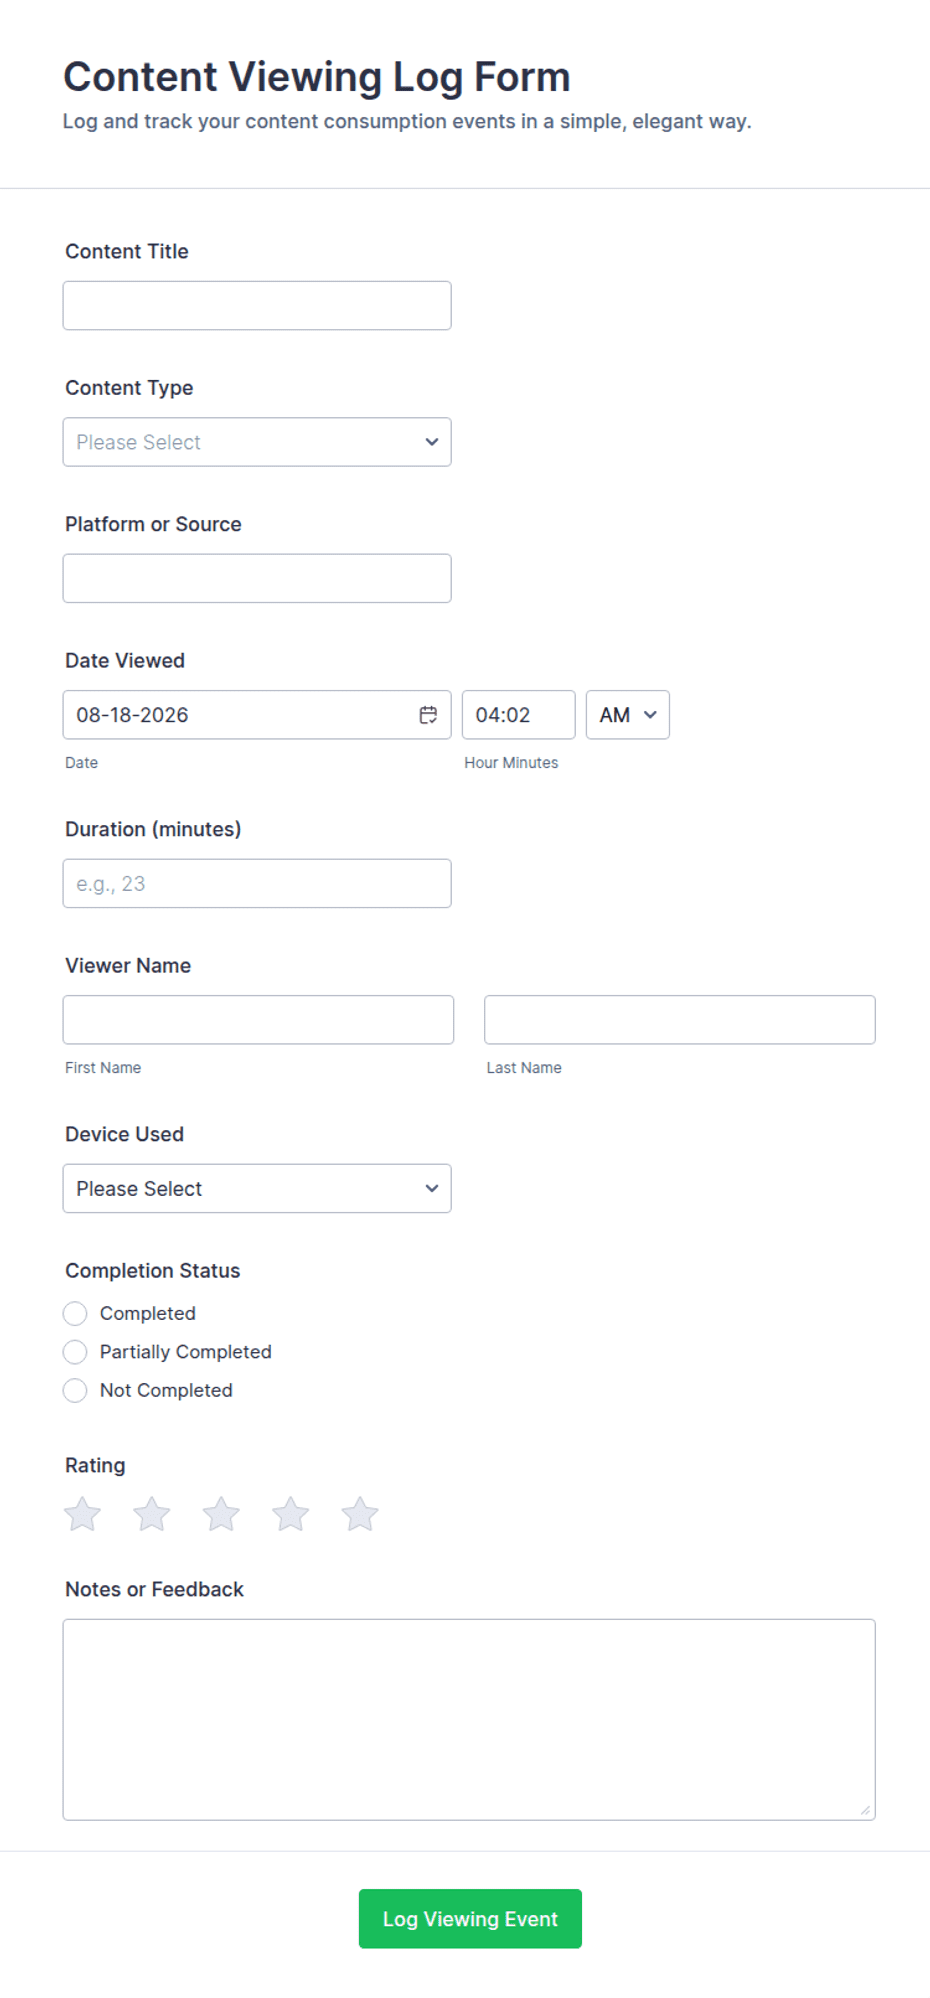Image resolution: width=930 pixels, height=1998 pixels.
Task: Give a four star rating
Action: pyautogui.click(x=291, y=1514)
